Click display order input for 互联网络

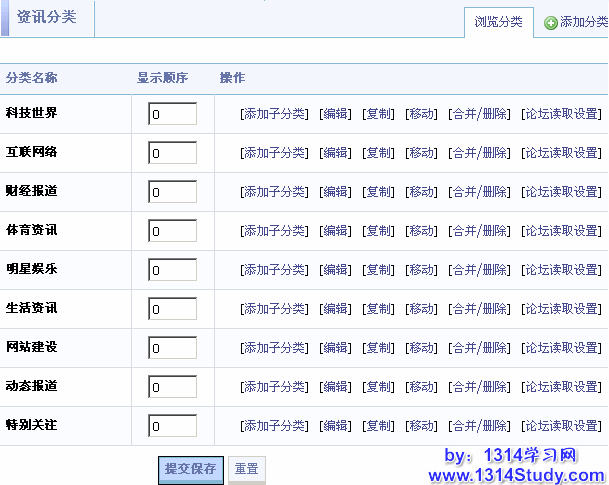172,153
